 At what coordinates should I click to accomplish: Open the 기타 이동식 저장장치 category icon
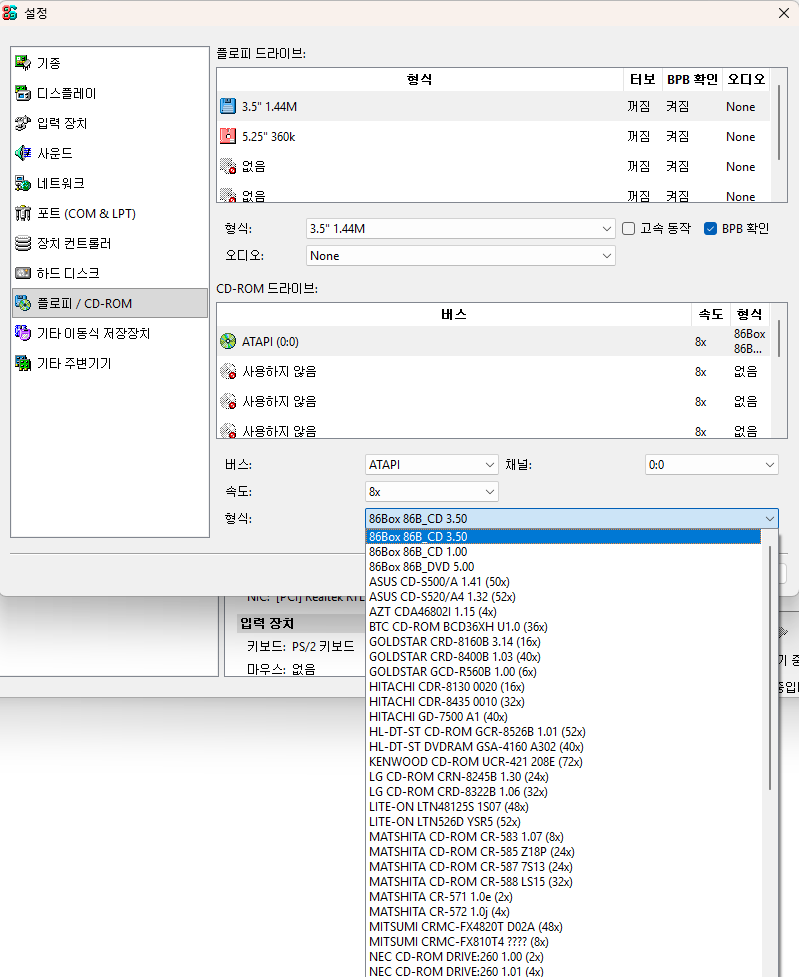tap(23, 333)
